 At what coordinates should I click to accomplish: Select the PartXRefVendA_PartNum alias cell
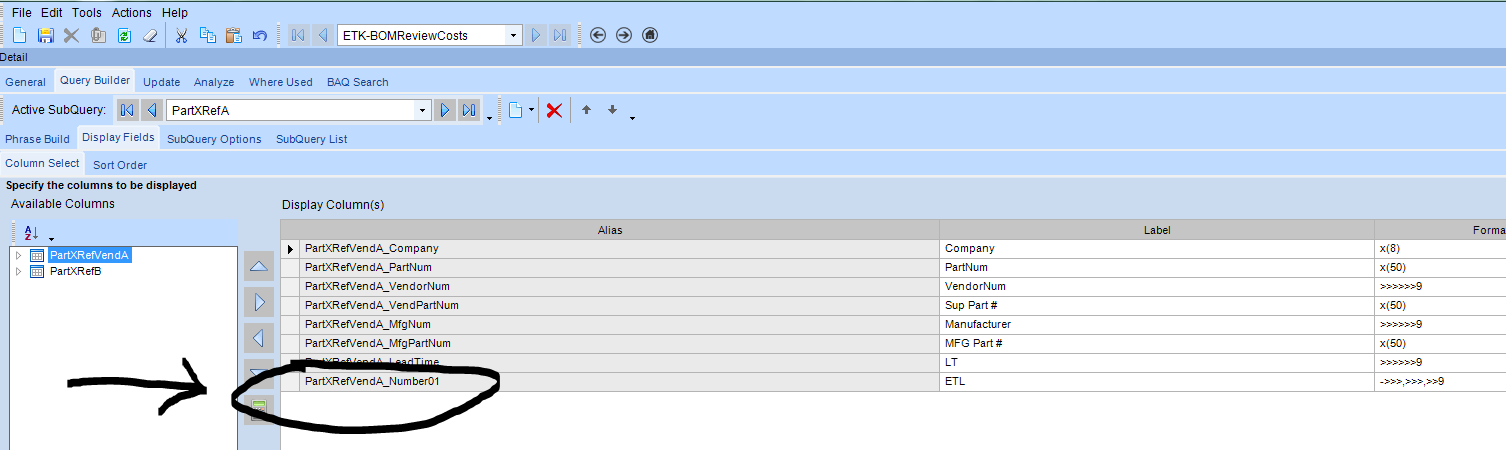click(x=620, y=267)
